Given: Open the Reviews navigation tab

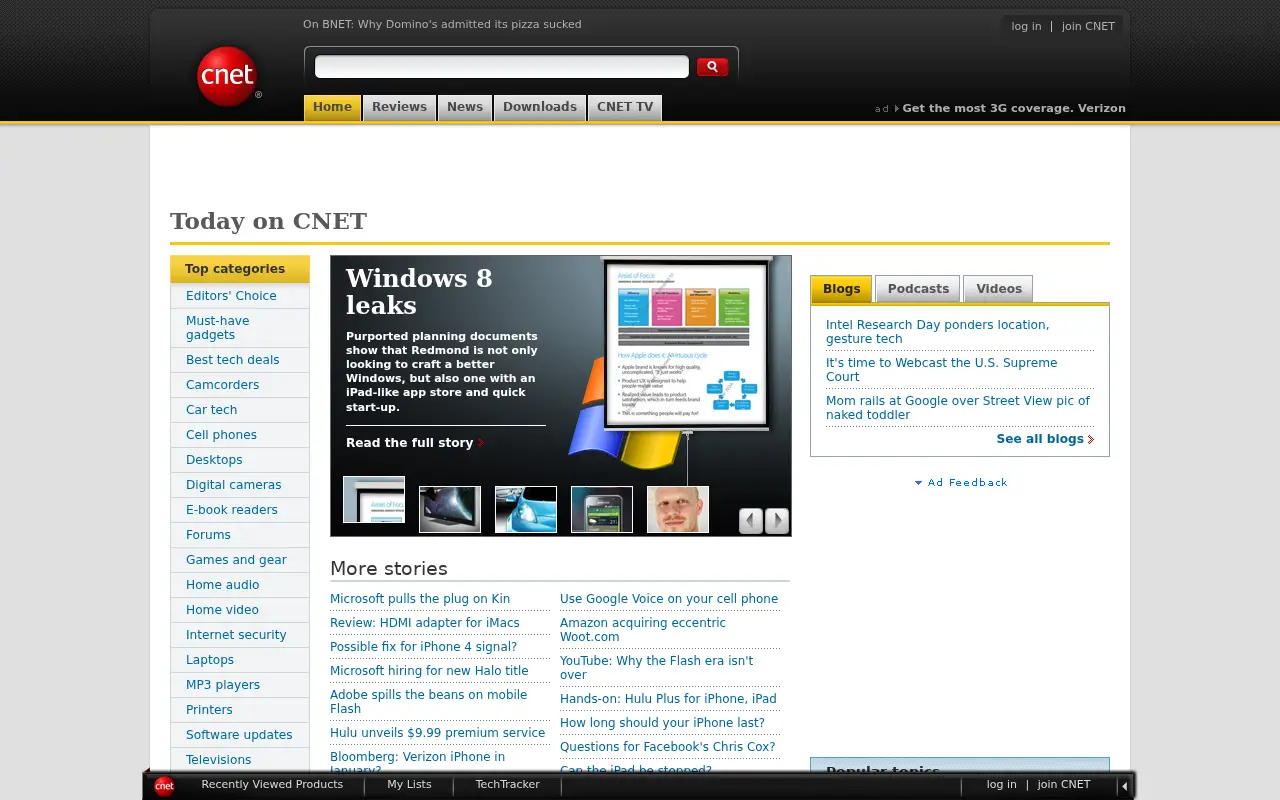Looking at the screenshot, I should pyautogui.click(x=399, y=108).
